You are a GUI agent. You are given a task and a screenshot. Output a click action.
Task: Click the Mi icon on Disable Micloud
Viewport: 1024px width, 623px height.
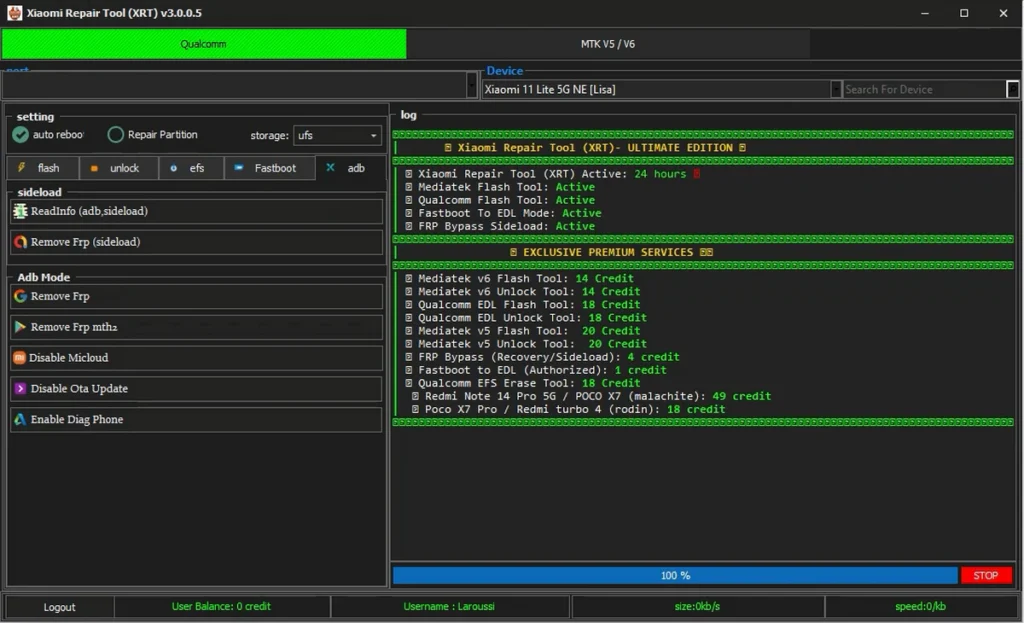pyautogui.click(x=19, y=358)
